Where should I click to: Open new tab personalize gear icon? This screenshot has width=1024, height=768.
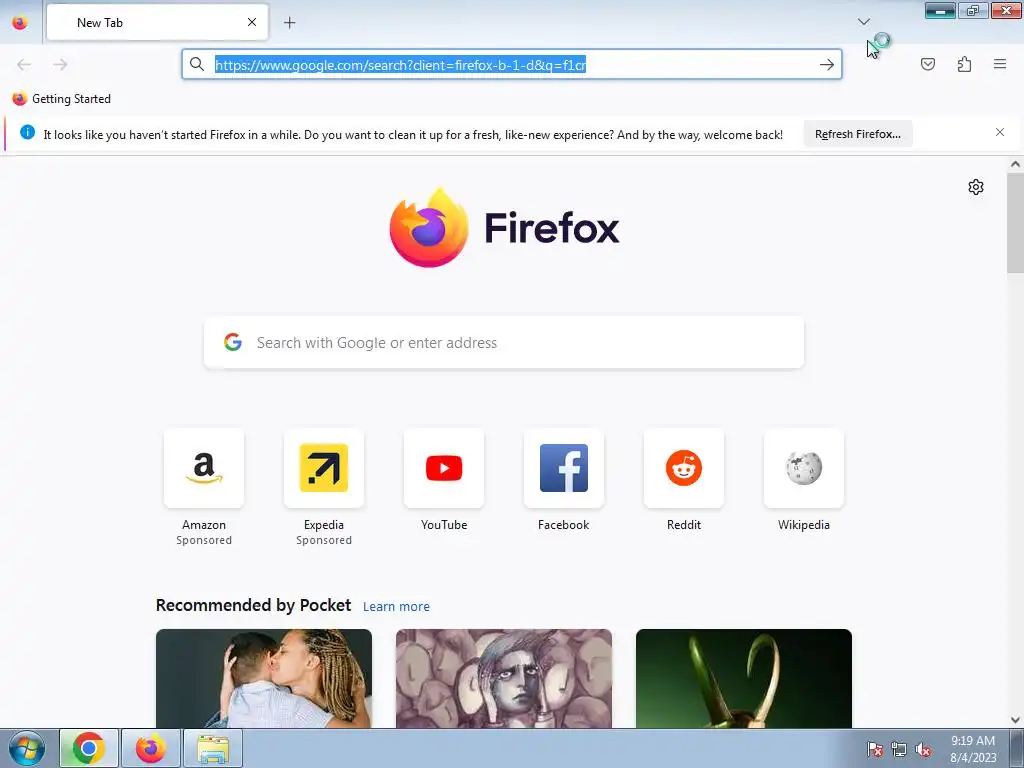pos(975,187)
